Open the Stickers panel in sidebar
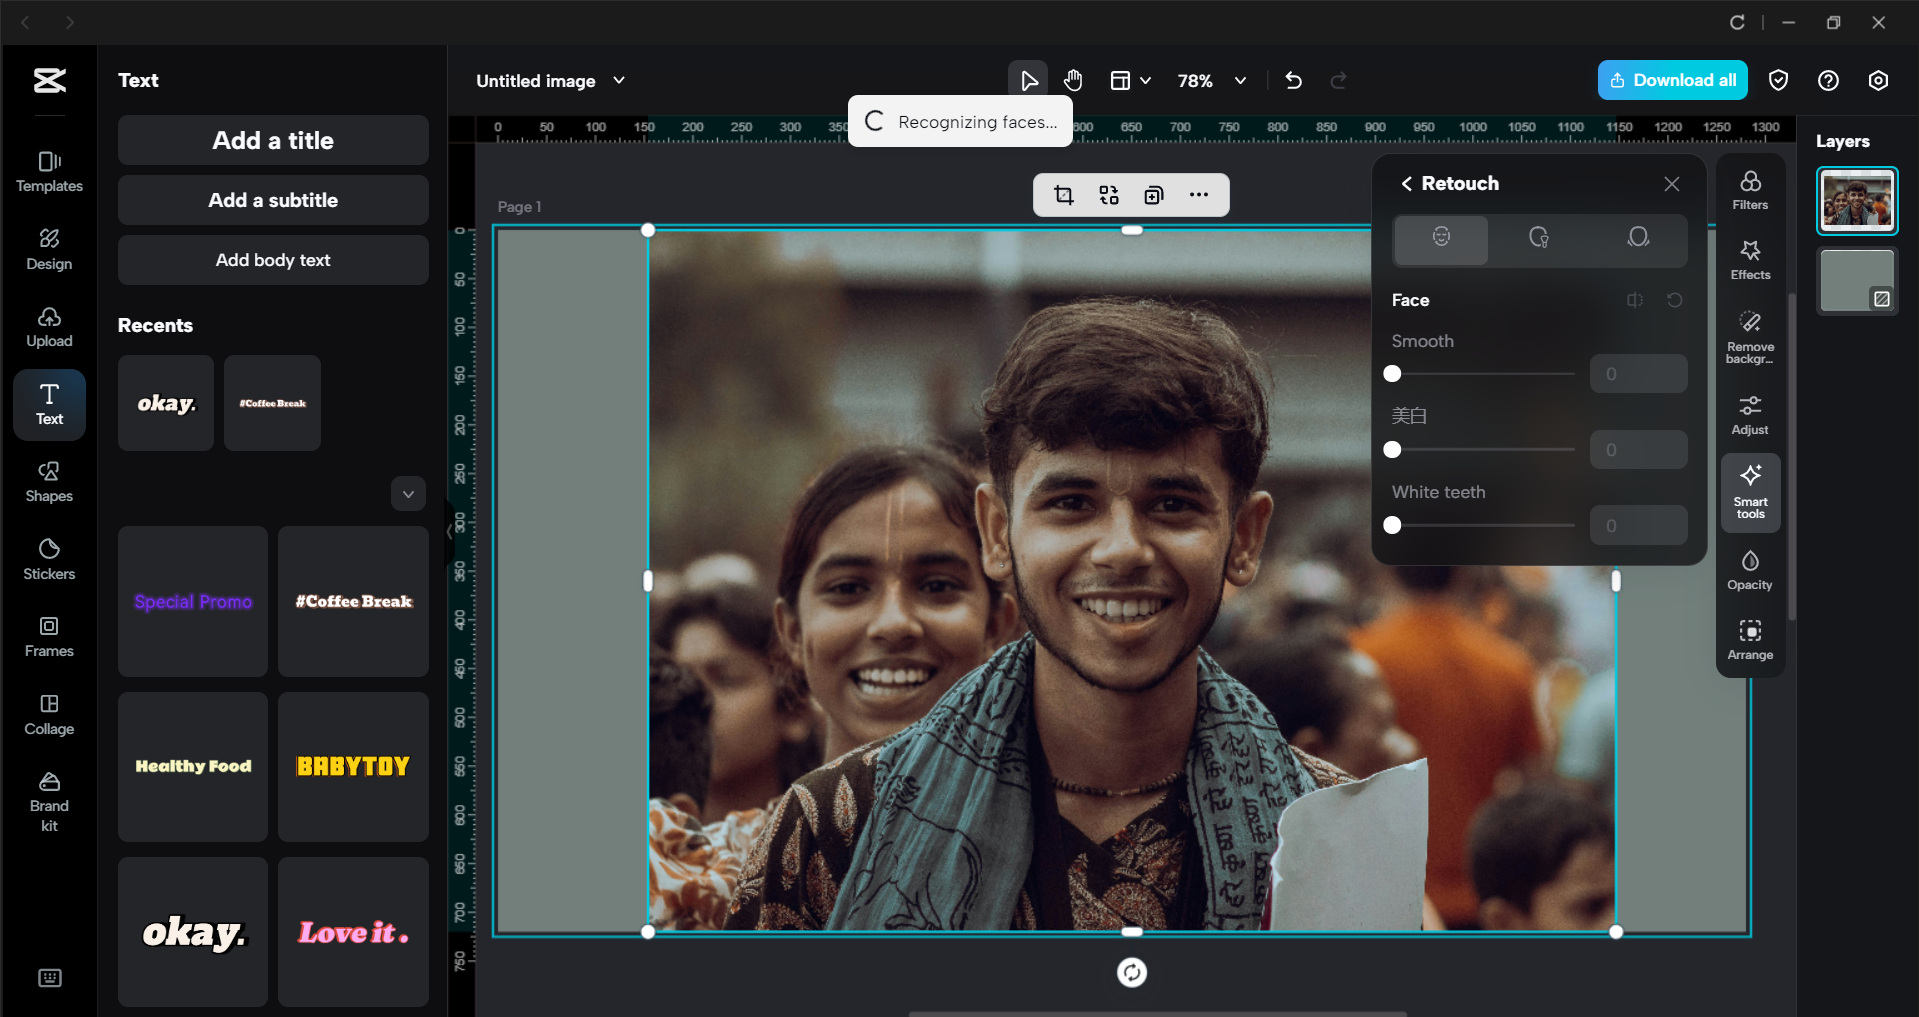The image size is (1919, 1017). pyautogui.click(x=49, y=559)
